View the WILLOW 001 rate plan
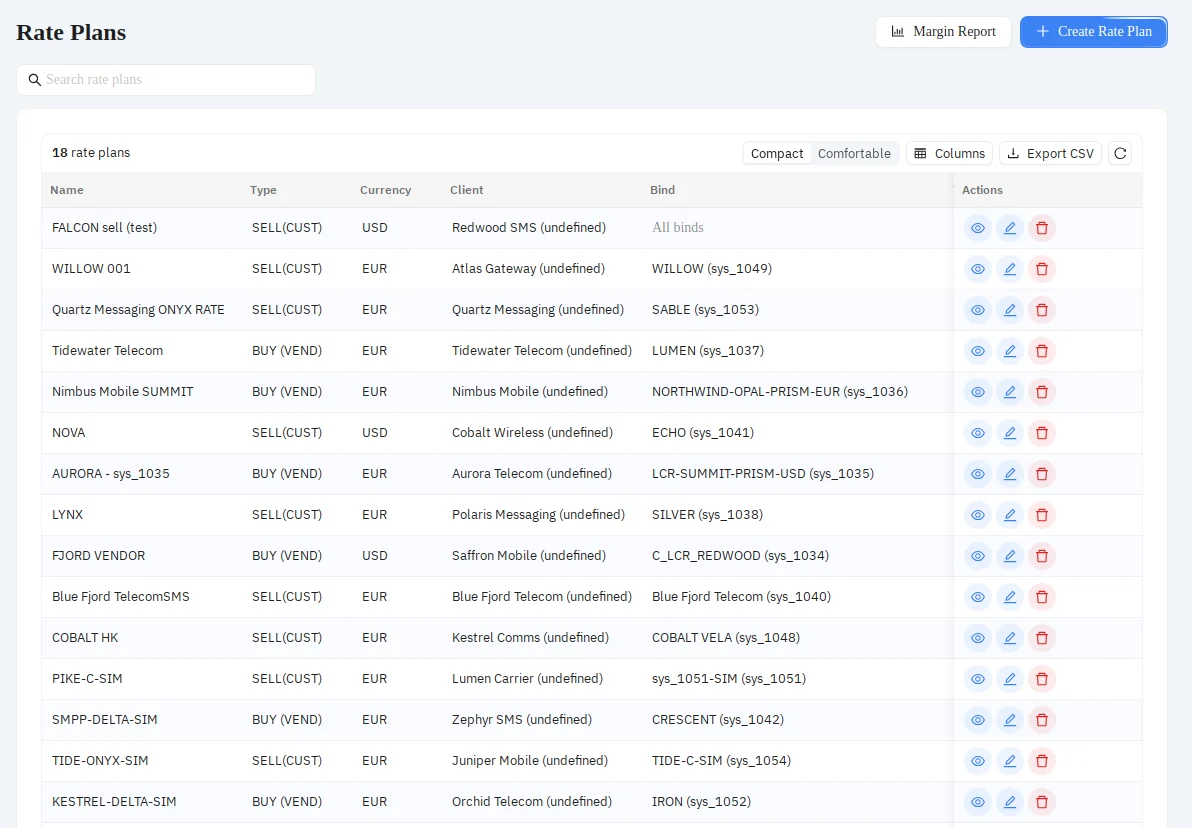Viewport: 1192px width, 828px height. pos(978,269)
